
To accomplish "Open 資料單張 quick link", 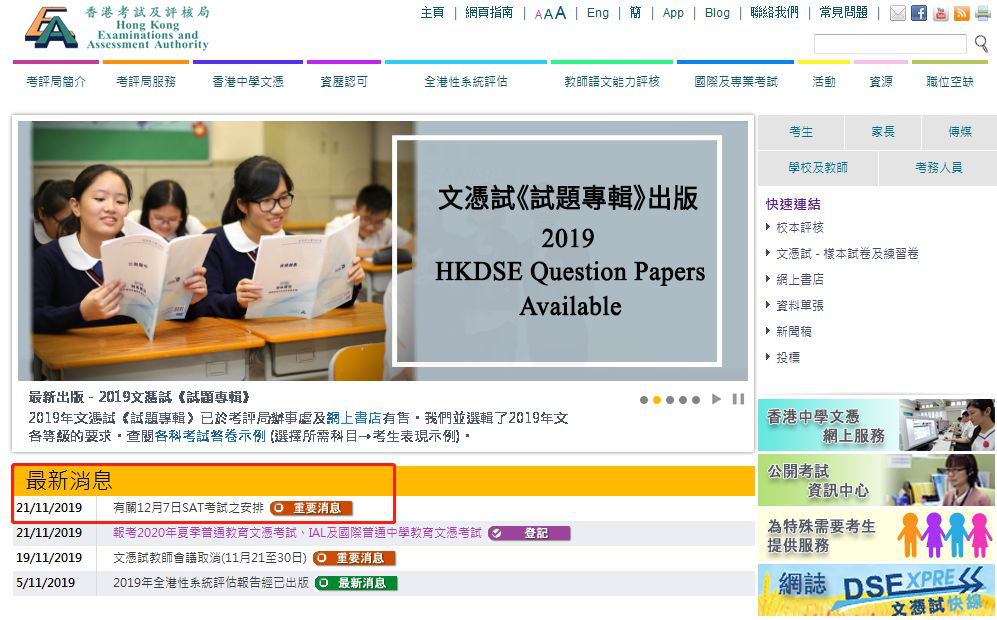I will pos(799,305).
